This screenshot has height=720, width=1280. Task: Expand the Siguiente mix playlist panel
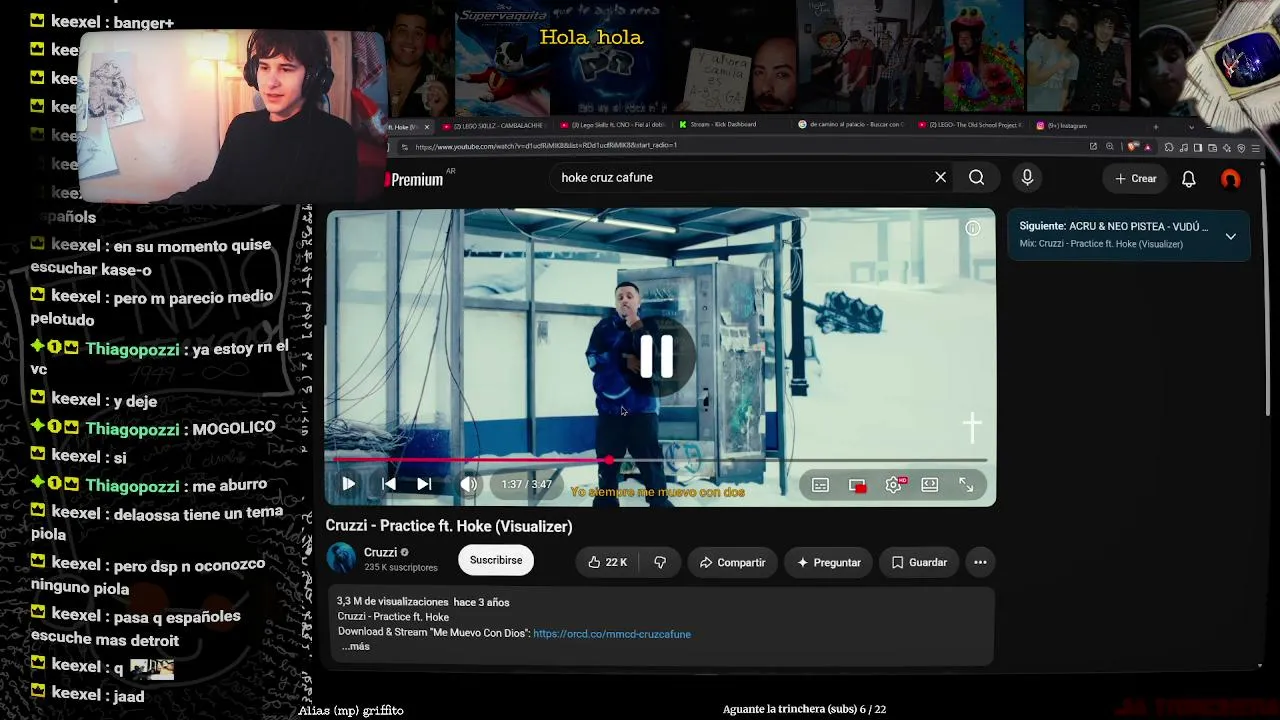(1230, 236)
